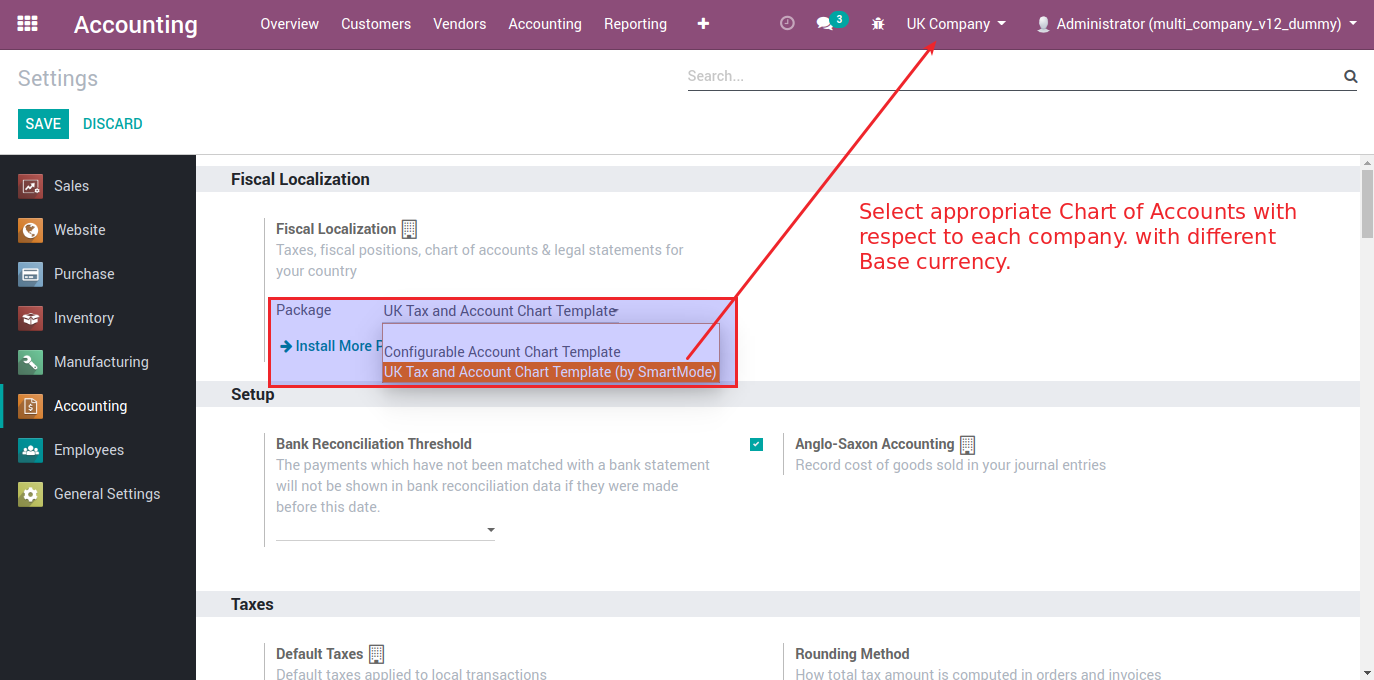Screen dimensions: 1374x680
Task: Select the Employees people icon in sidebar
Action: [31, 450]
